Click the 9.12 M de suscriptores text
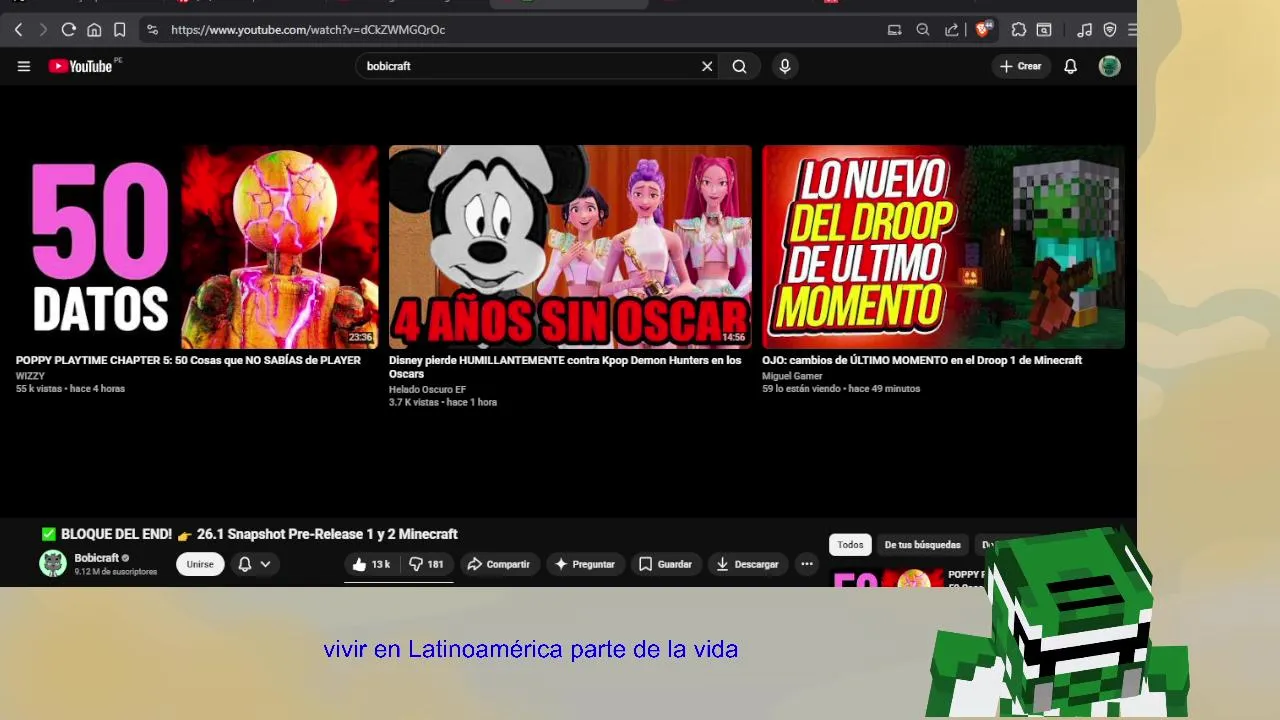Screen dimensions: 1280x720 (116, 572)
